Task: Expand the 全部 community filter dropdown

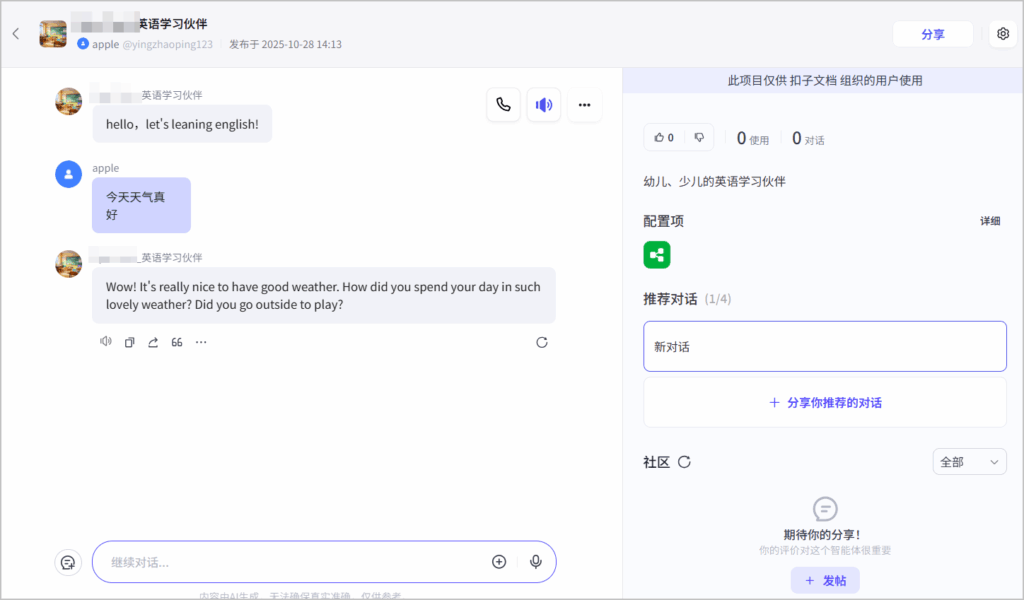Action: pyautogui.click(x=968, y=462)
